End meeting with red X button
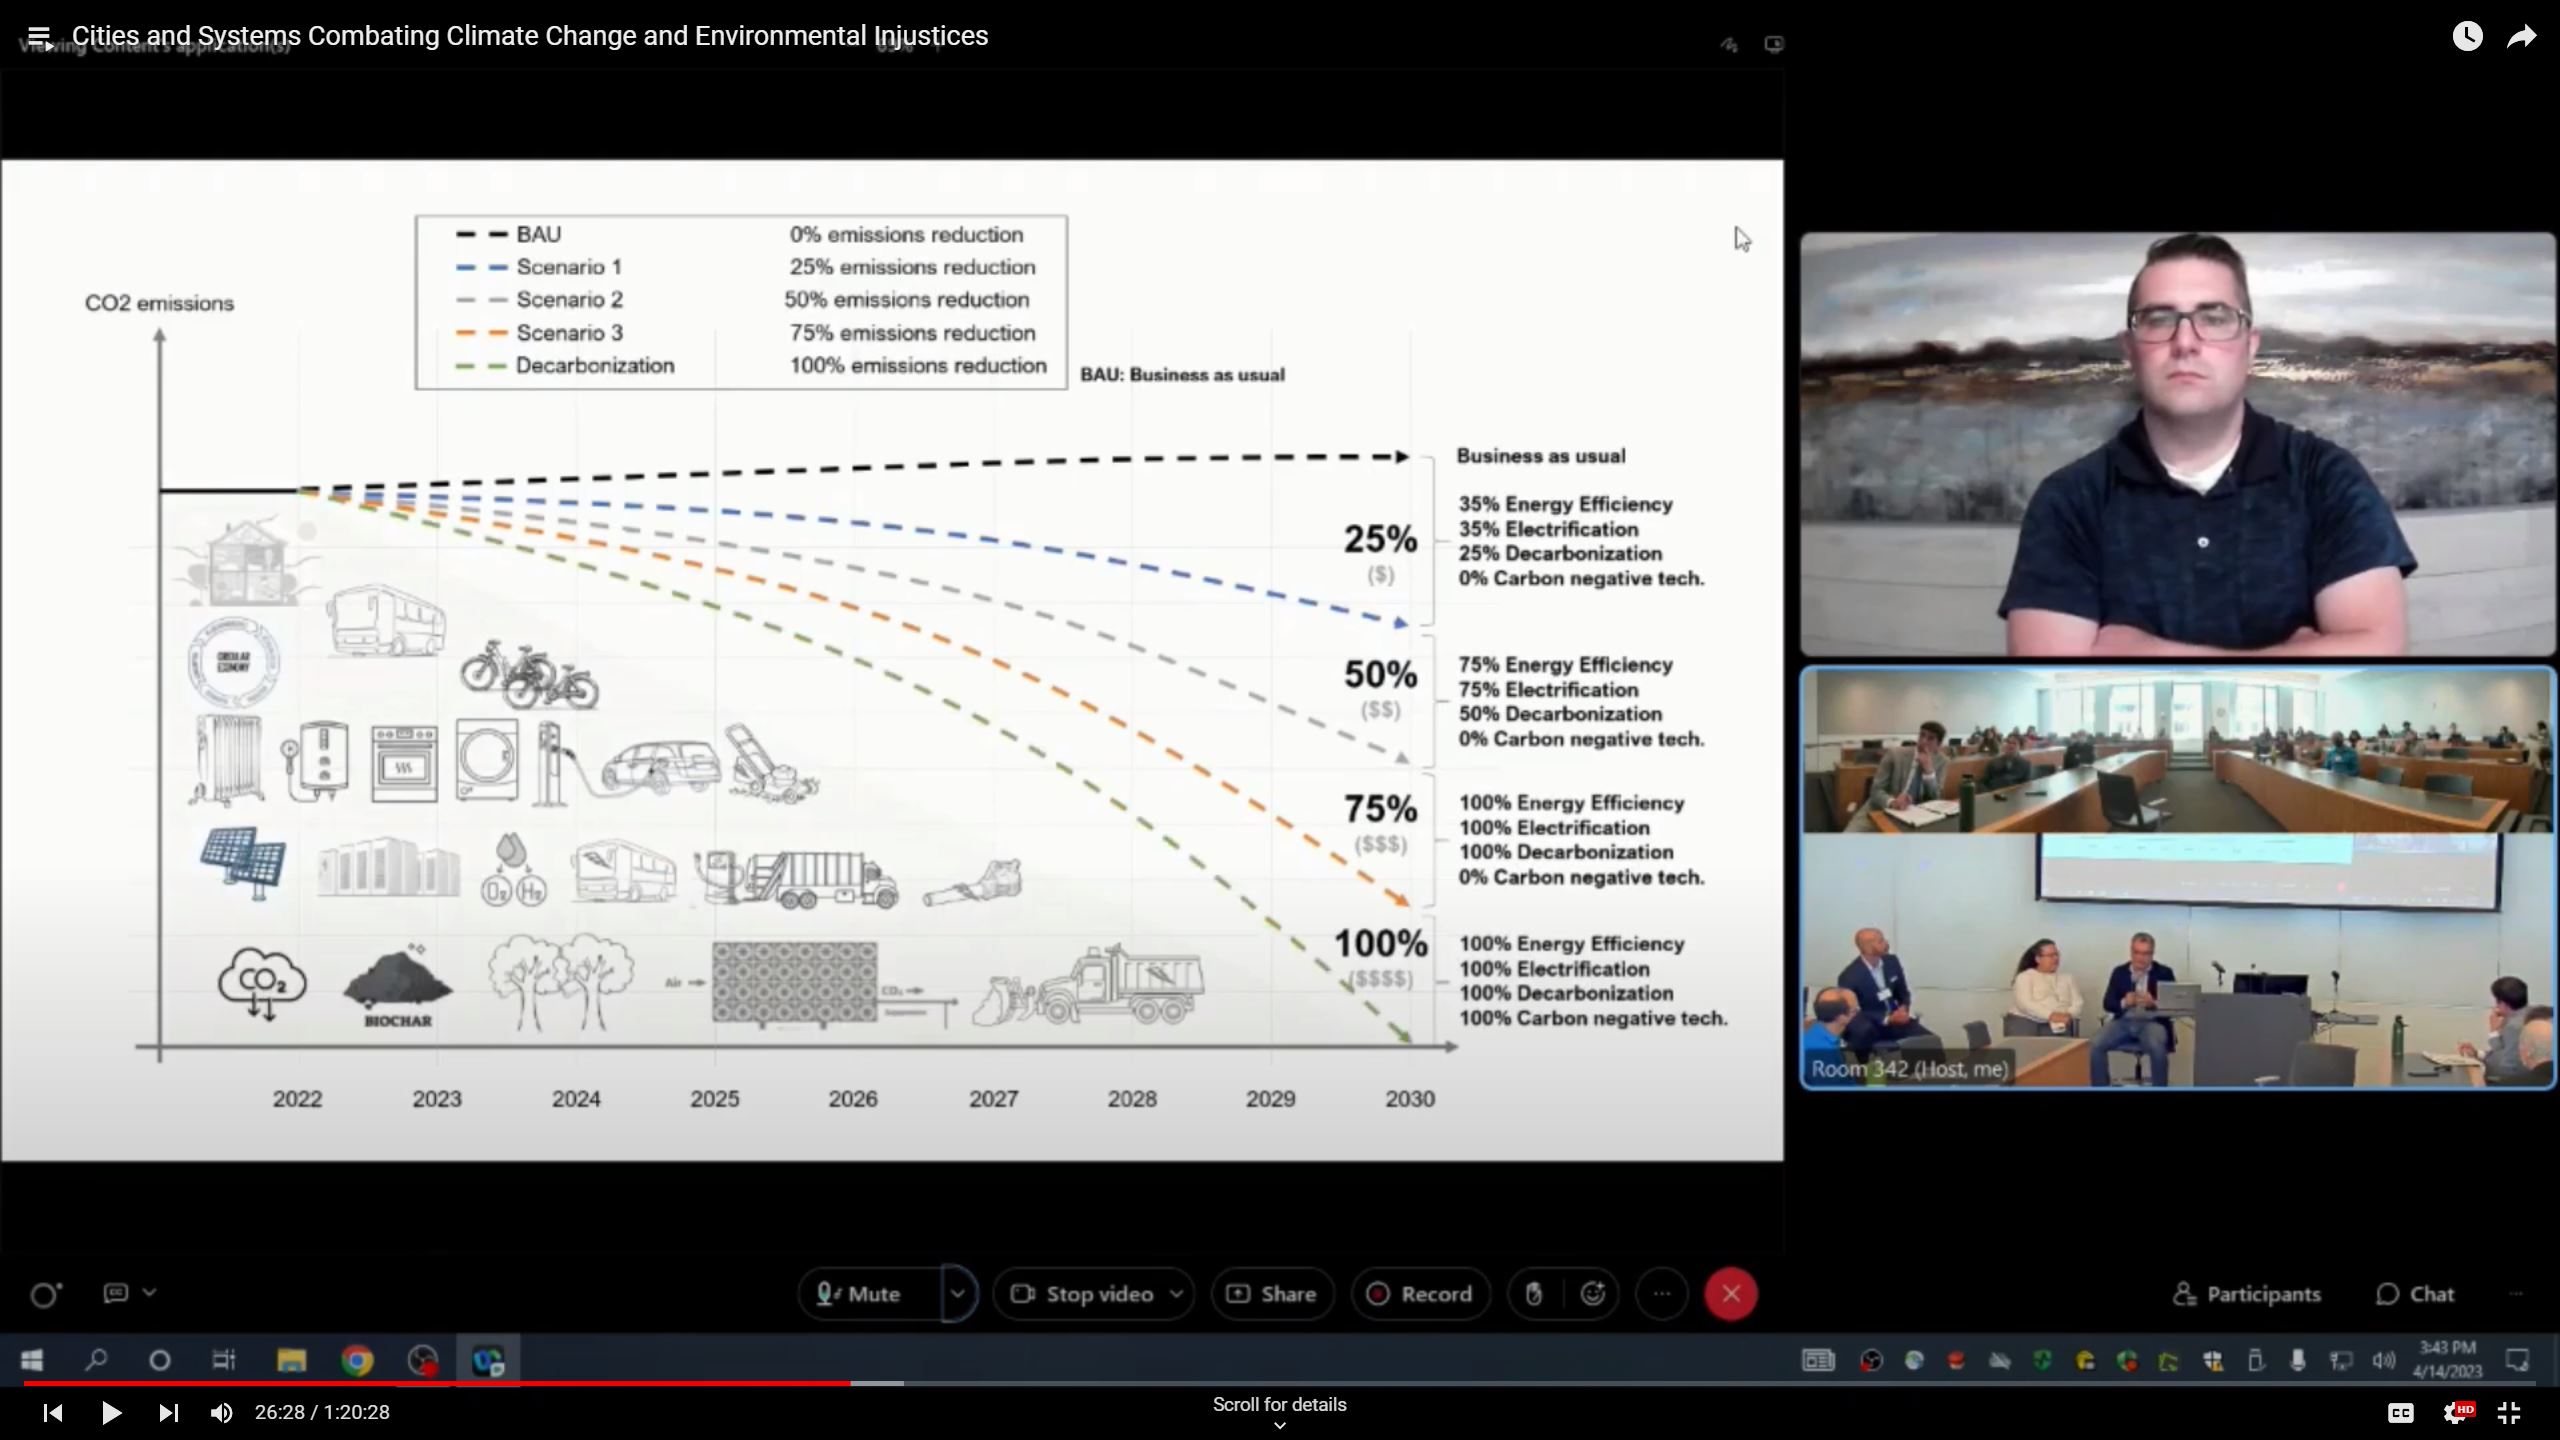 click(1731, 1294)
